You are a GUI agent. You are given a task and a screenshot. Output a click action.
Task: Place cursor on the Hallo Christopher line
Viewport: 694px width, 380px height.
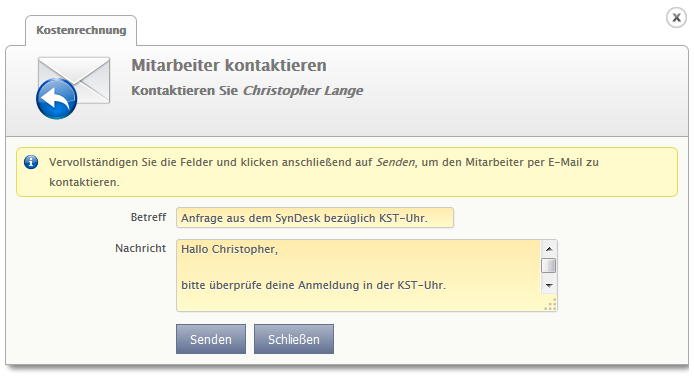[229, 249]
